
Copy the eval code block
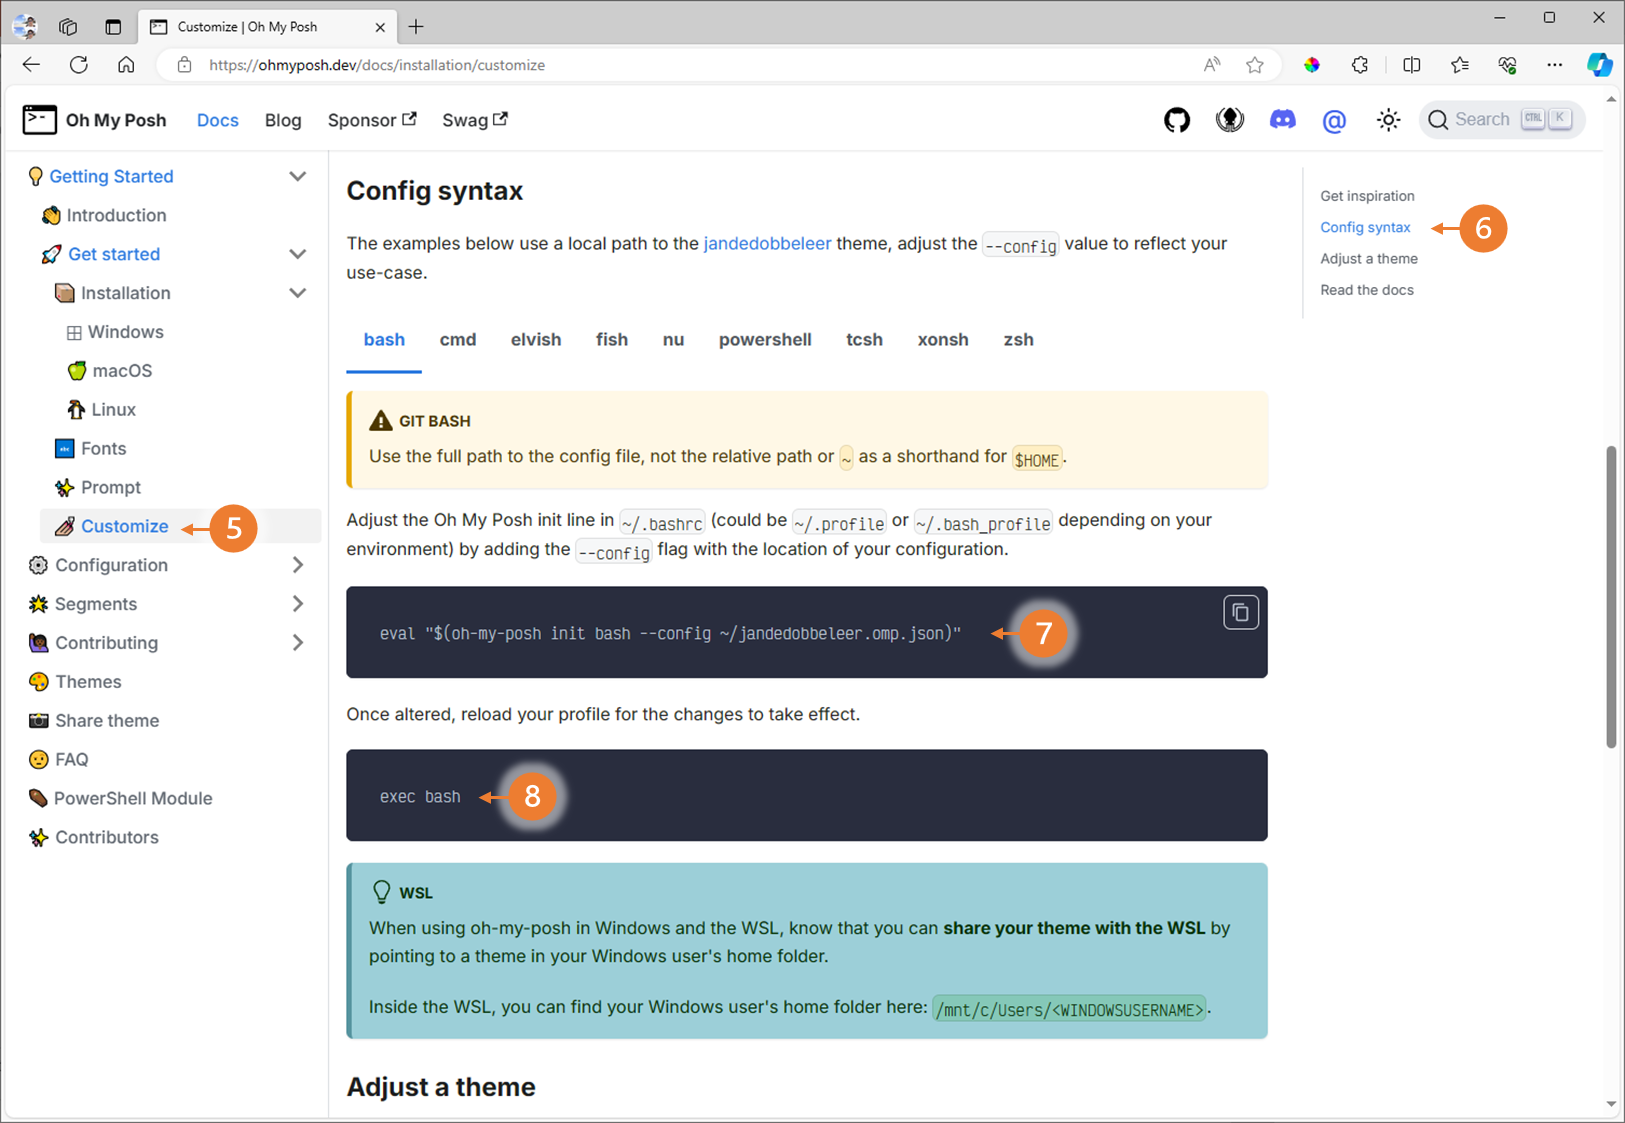point(1240,612)
